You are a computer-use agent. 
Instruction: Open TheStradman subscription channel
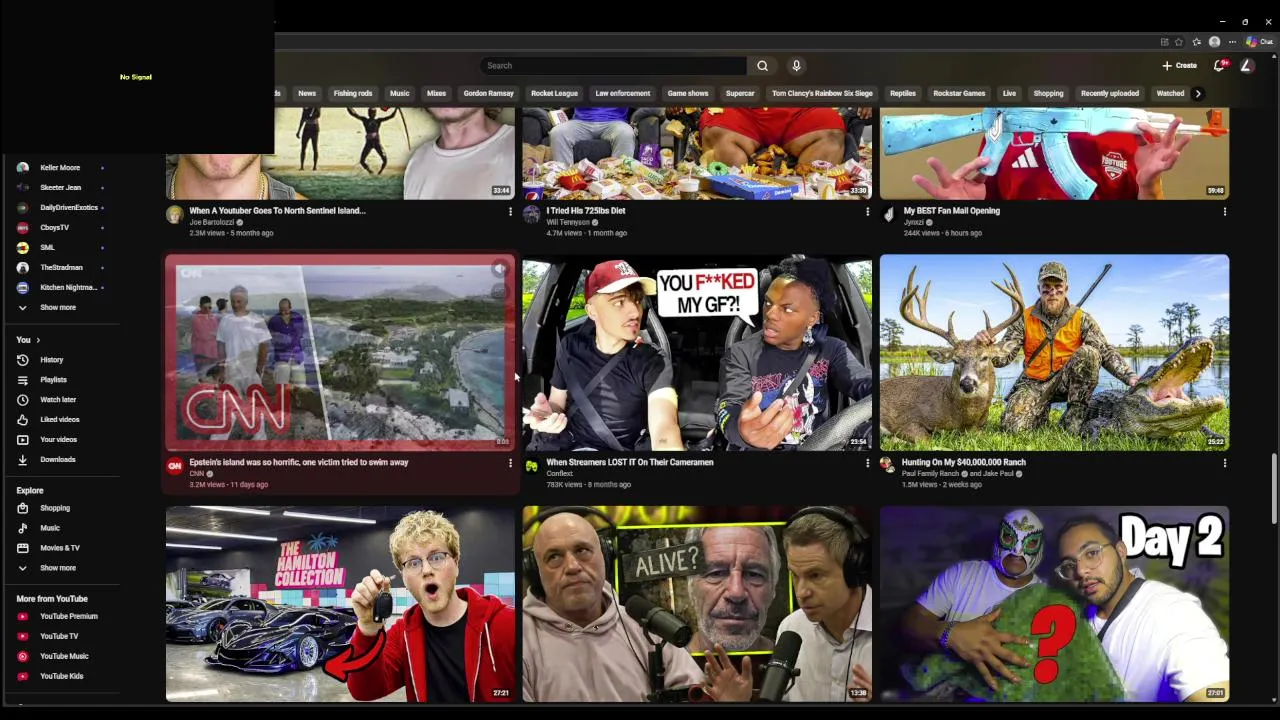(x=60, y=268)
